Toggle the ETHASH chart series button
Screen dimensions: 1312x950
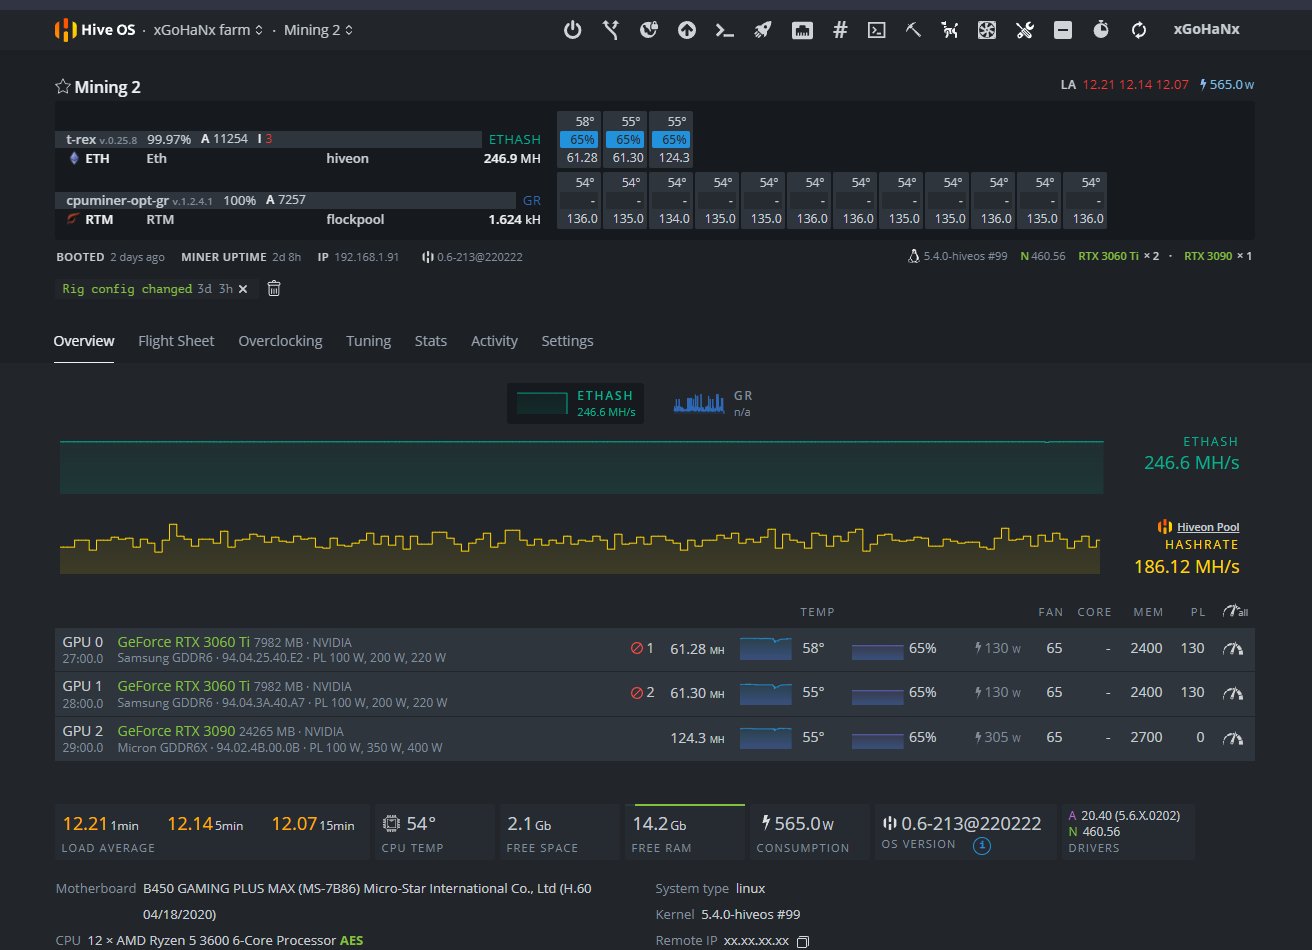click(x=575, y=403)
